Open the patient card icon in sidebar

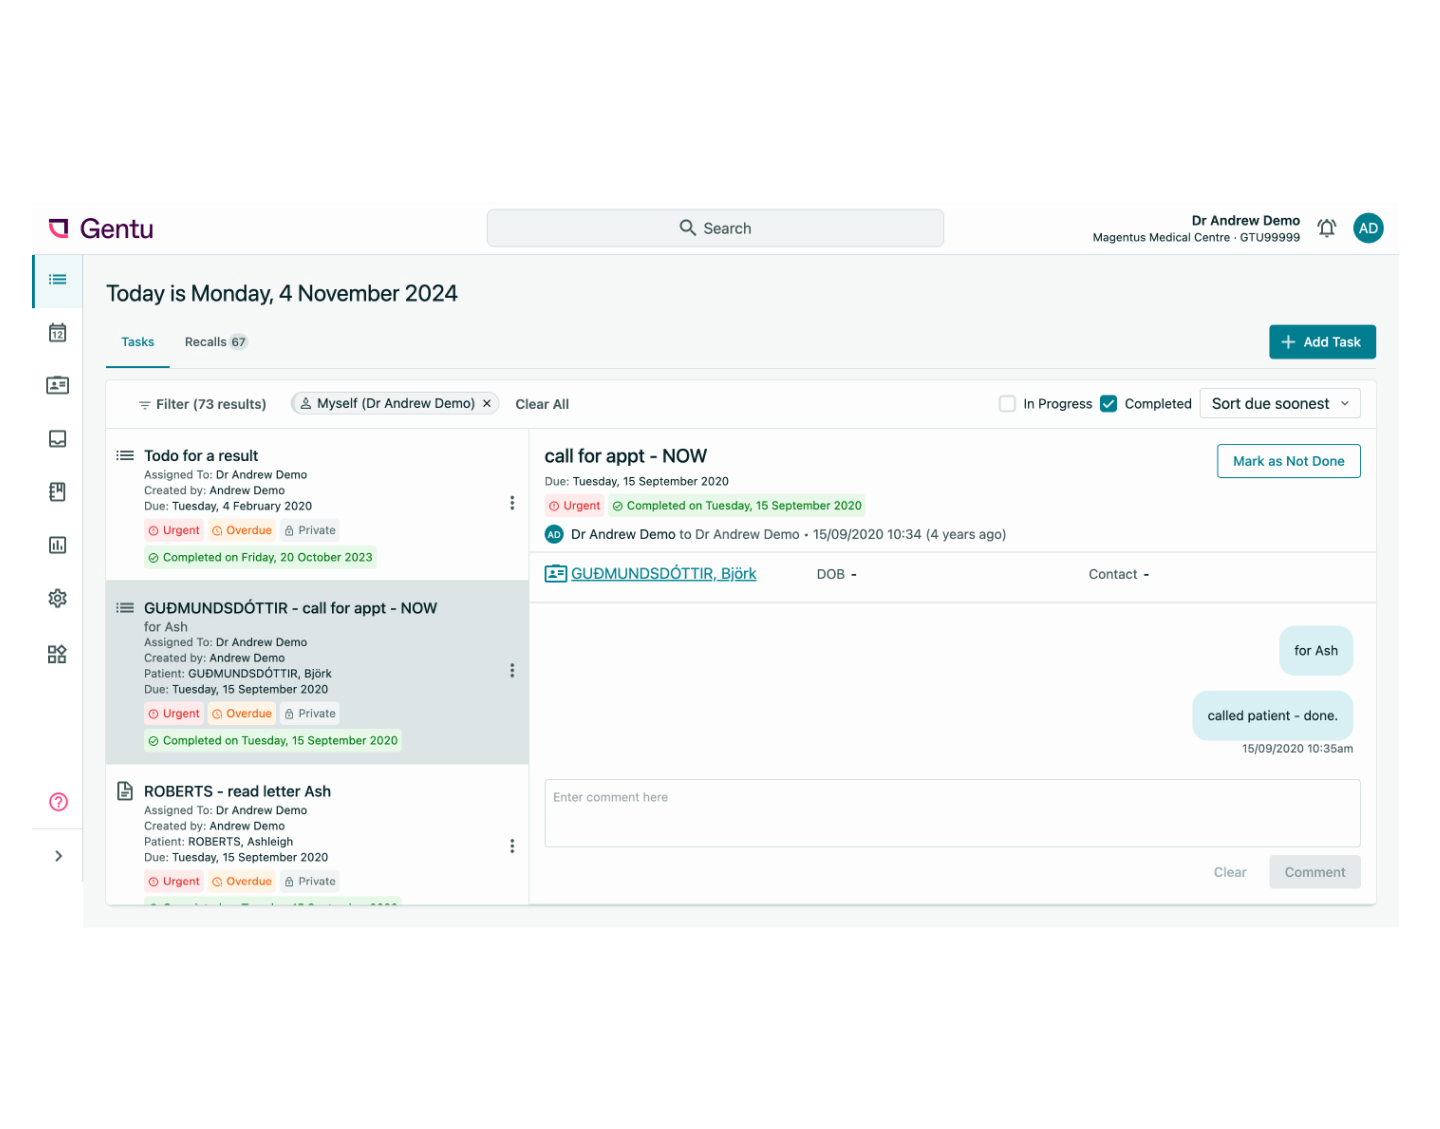pos(58,385)
